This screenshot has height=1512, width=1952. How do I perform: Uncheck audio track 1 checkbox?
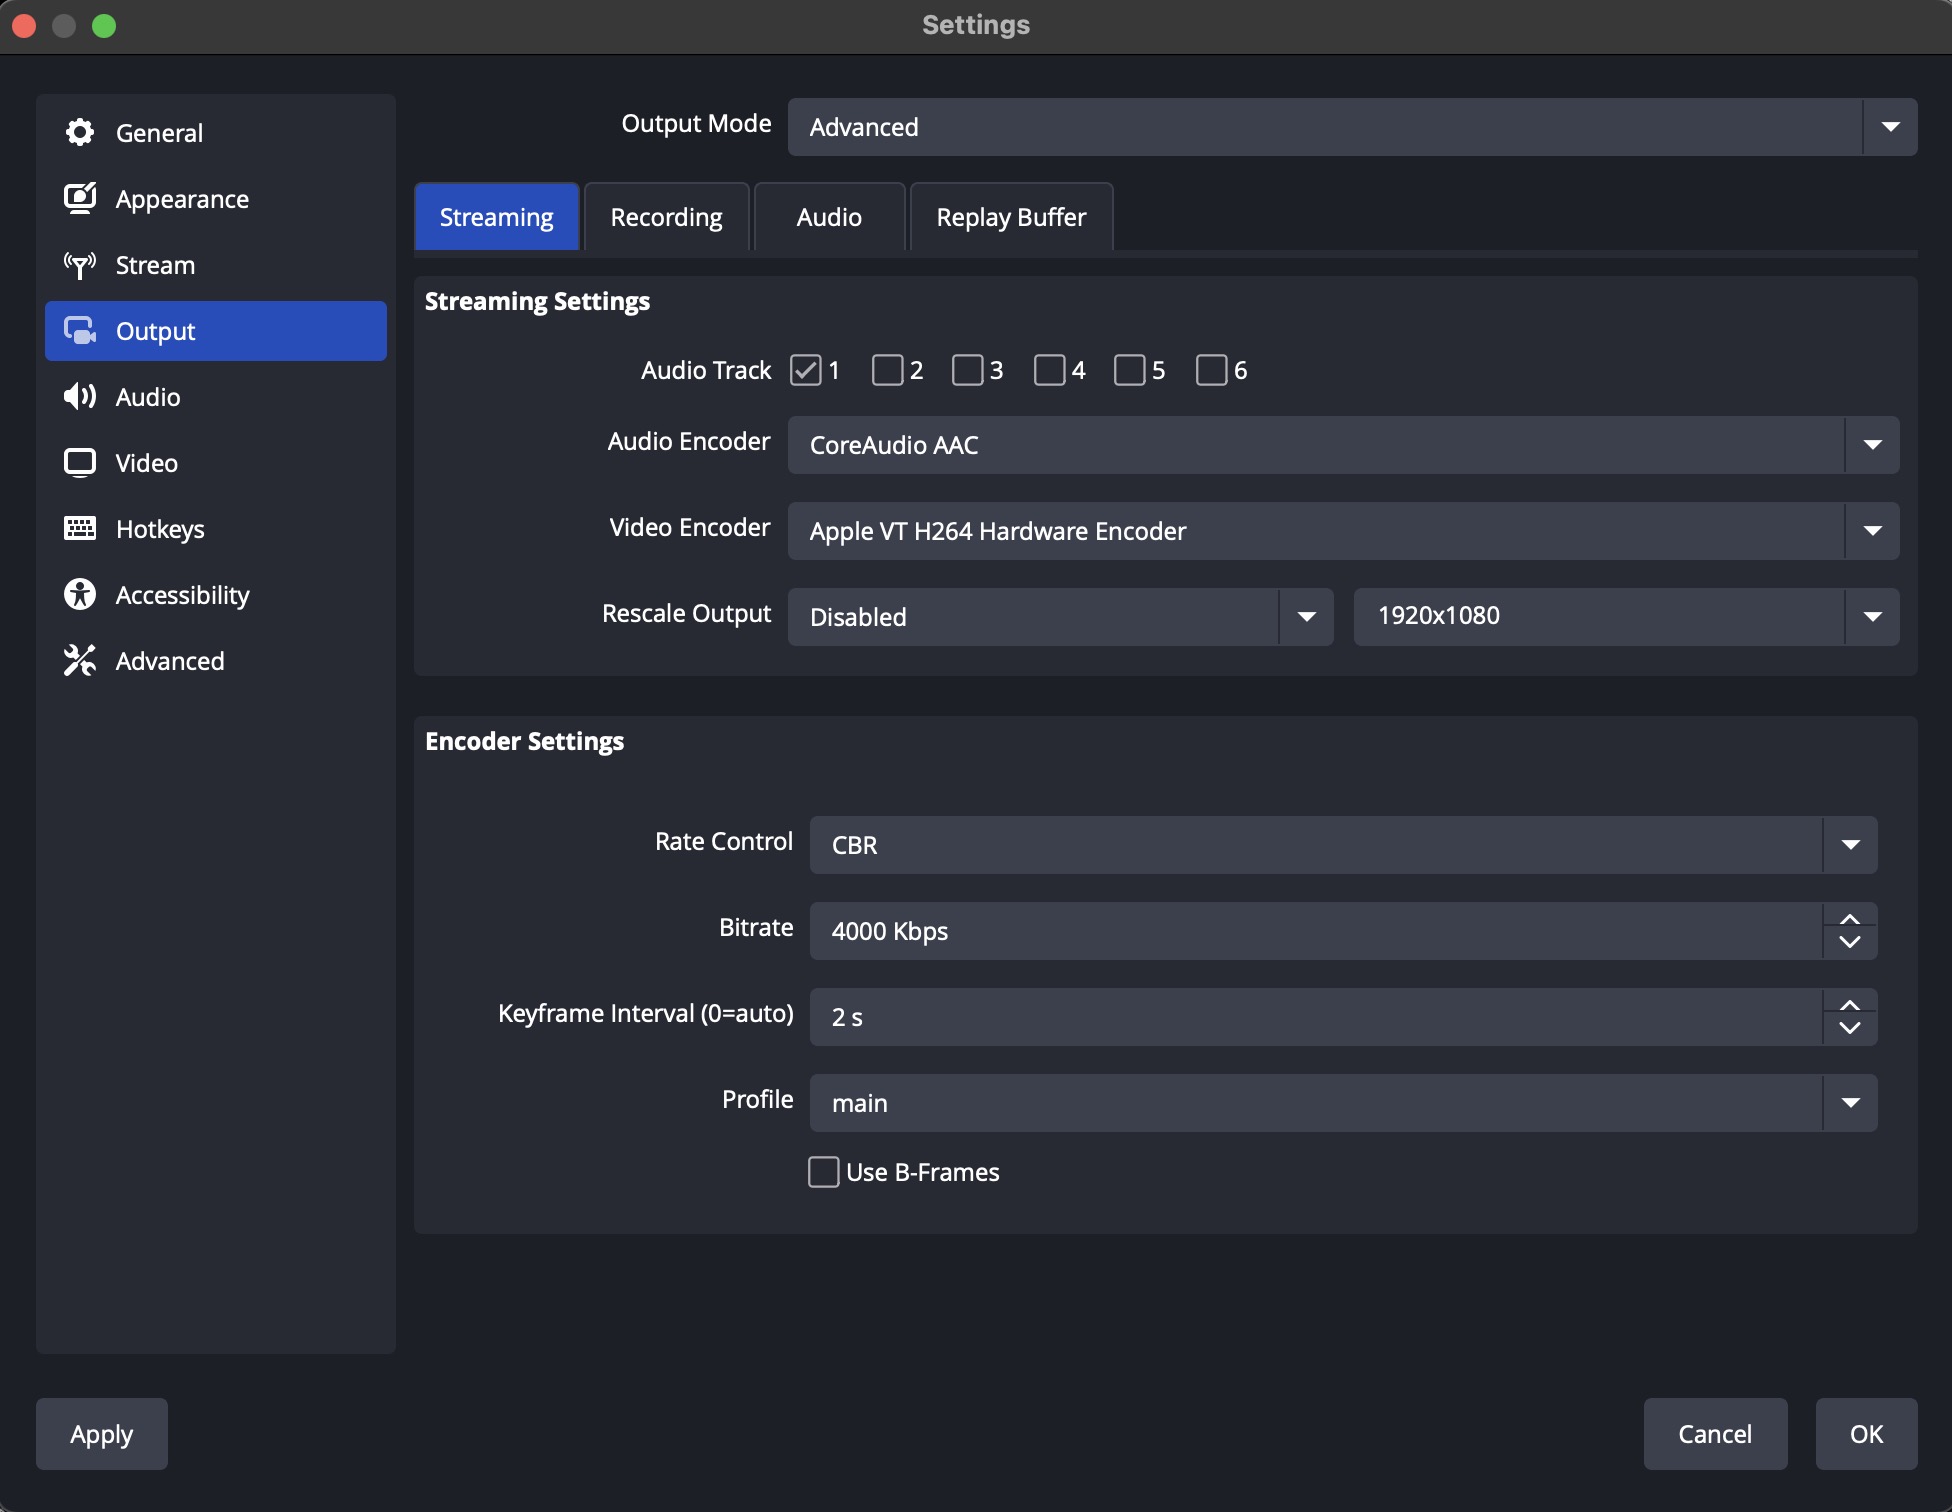click(x=806, y=370)
